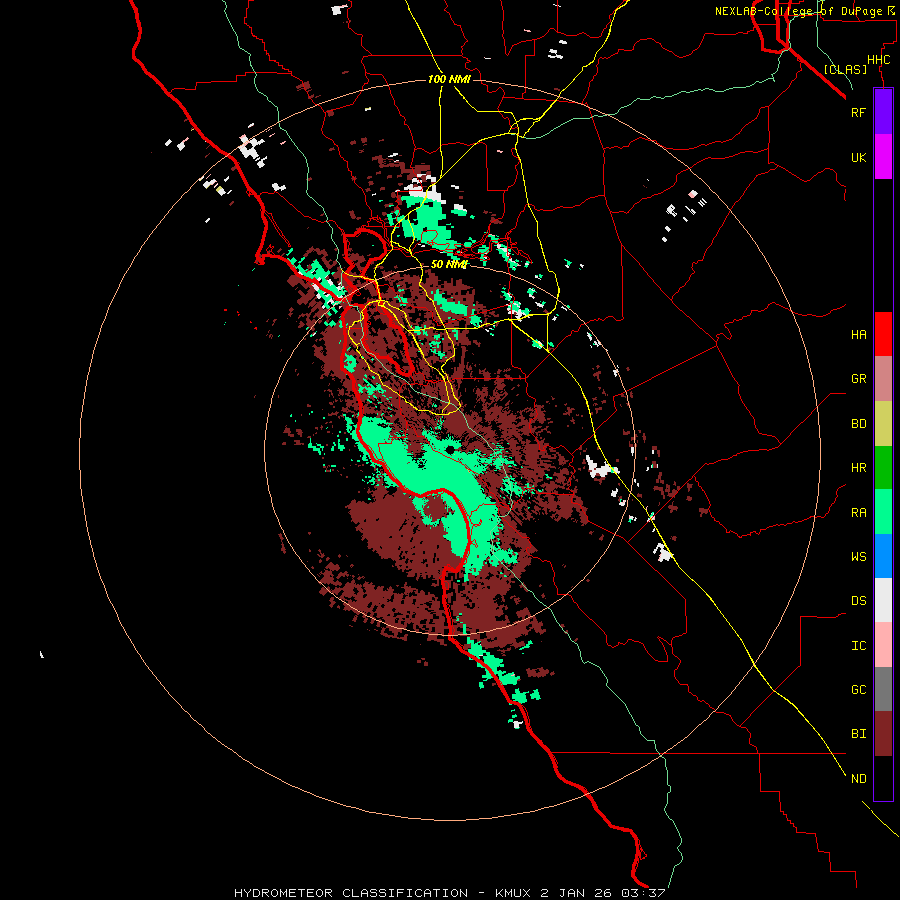Screen dimensions: 900x900
Task: Click the BI brown legend swatch
Action: point(883,734)
